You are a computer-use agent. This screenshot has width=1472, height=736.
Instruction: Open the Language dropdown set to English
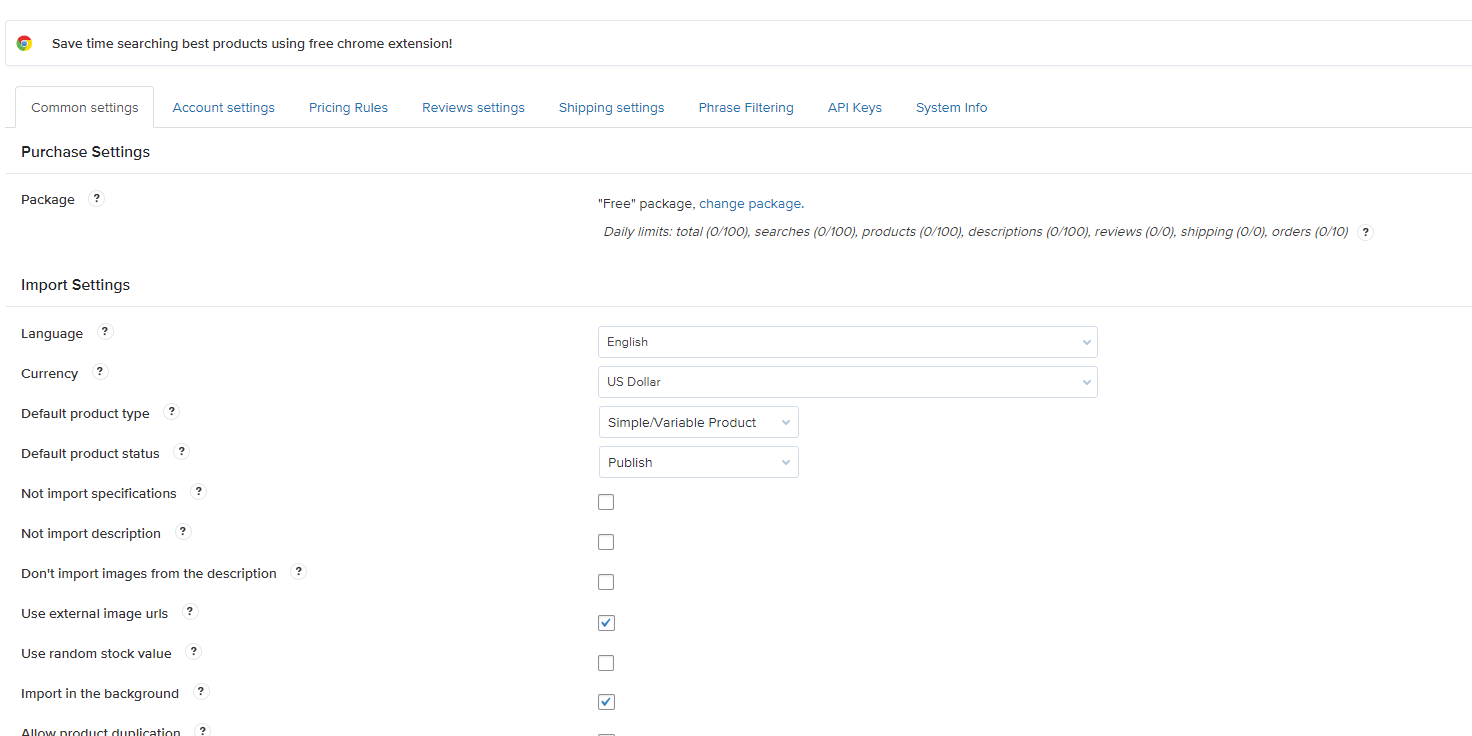(x=848, y=342)
